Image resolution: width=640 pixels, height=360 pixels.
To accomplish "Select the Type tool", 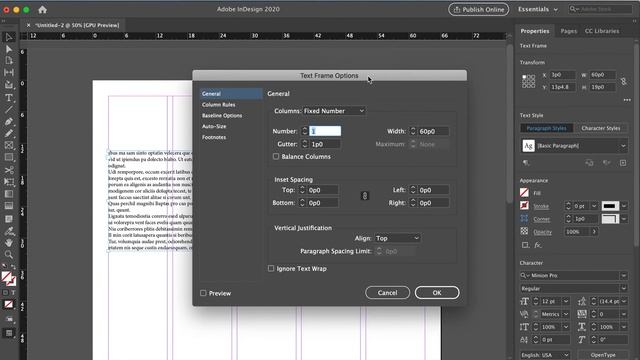I will pyautogui.click(x=9, y=98).
